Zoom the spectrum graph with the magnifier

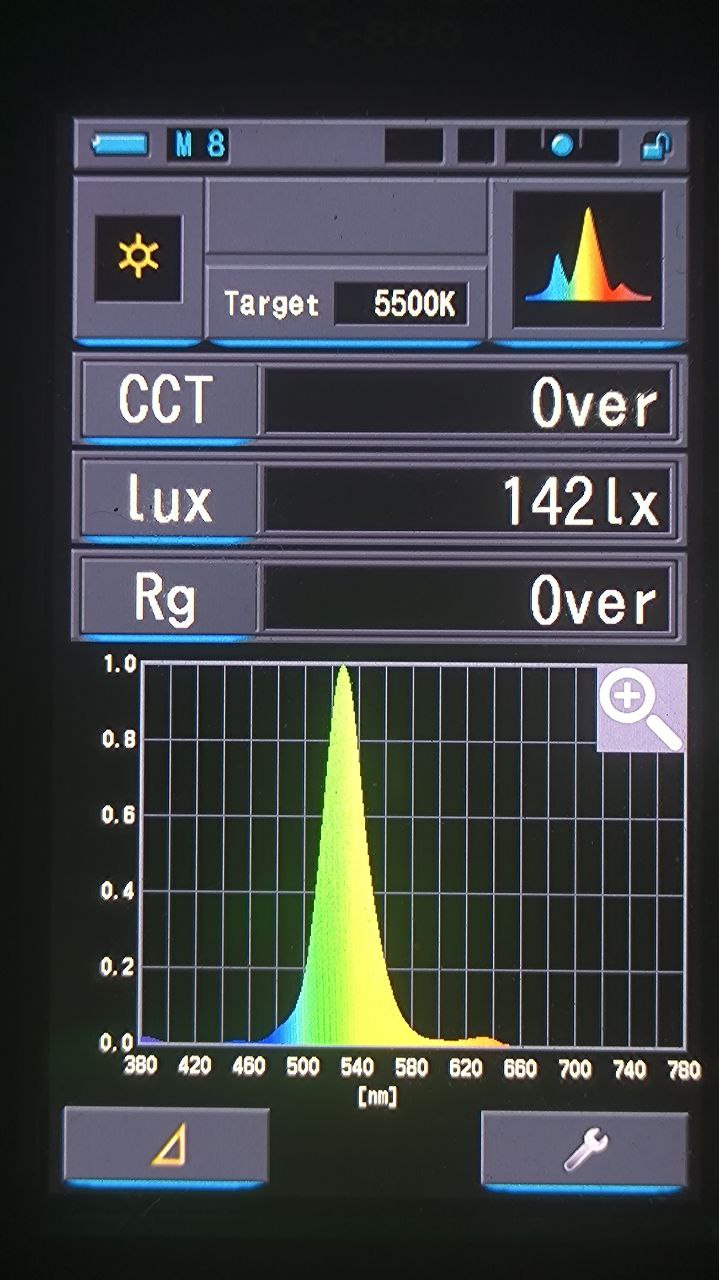coord(641,708)
